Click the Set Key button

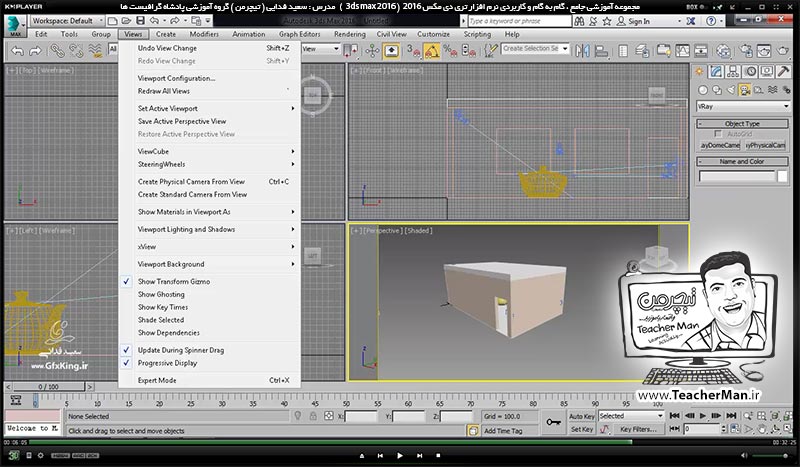coord(582,429)
